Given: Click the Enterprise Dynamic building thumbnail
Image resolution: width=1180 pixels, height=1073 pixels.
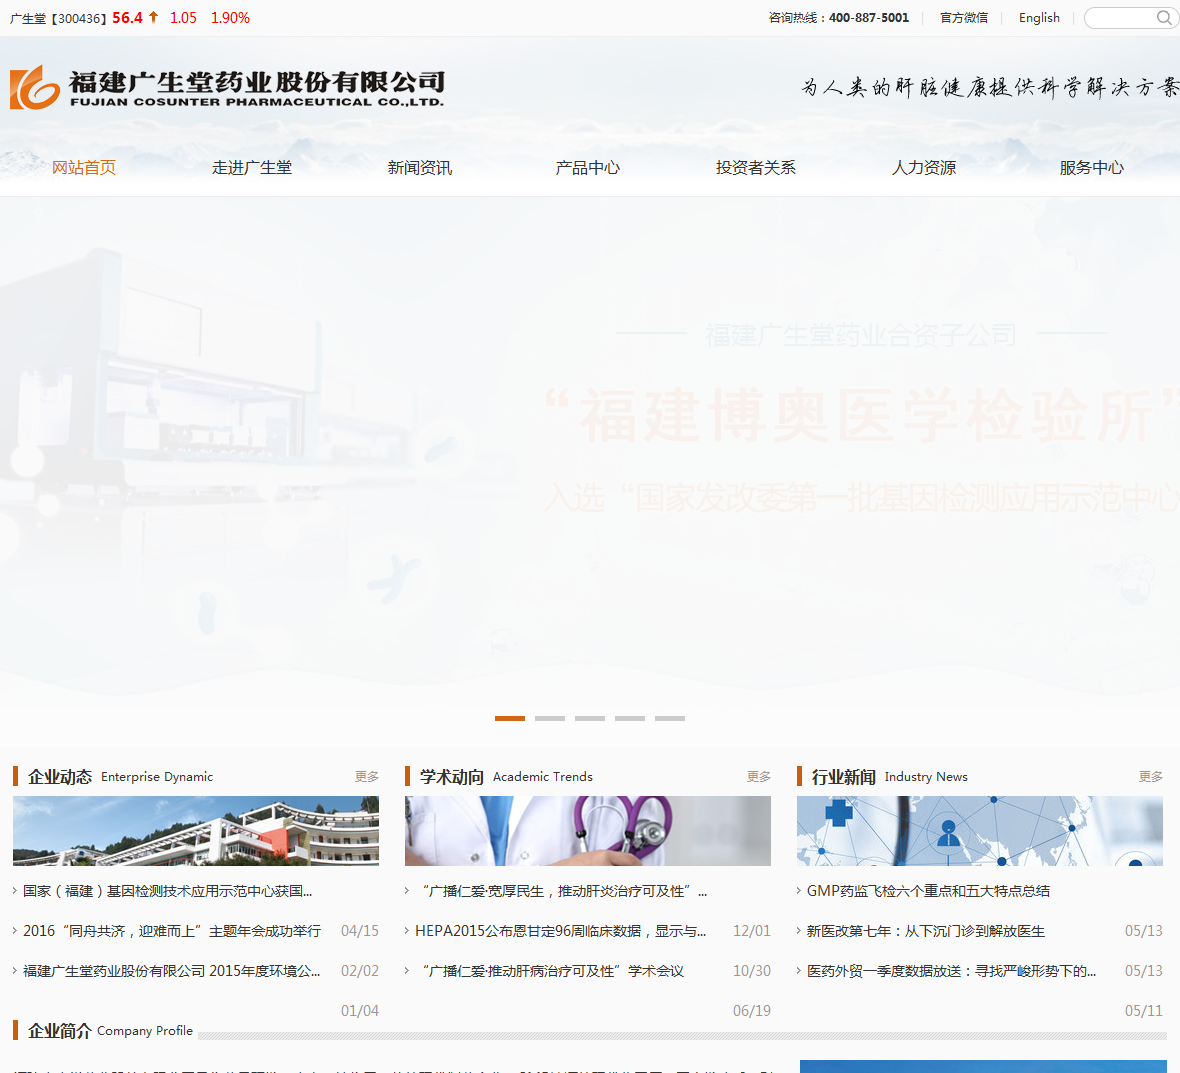Looking at the screenshot, I should coord(196,831).
